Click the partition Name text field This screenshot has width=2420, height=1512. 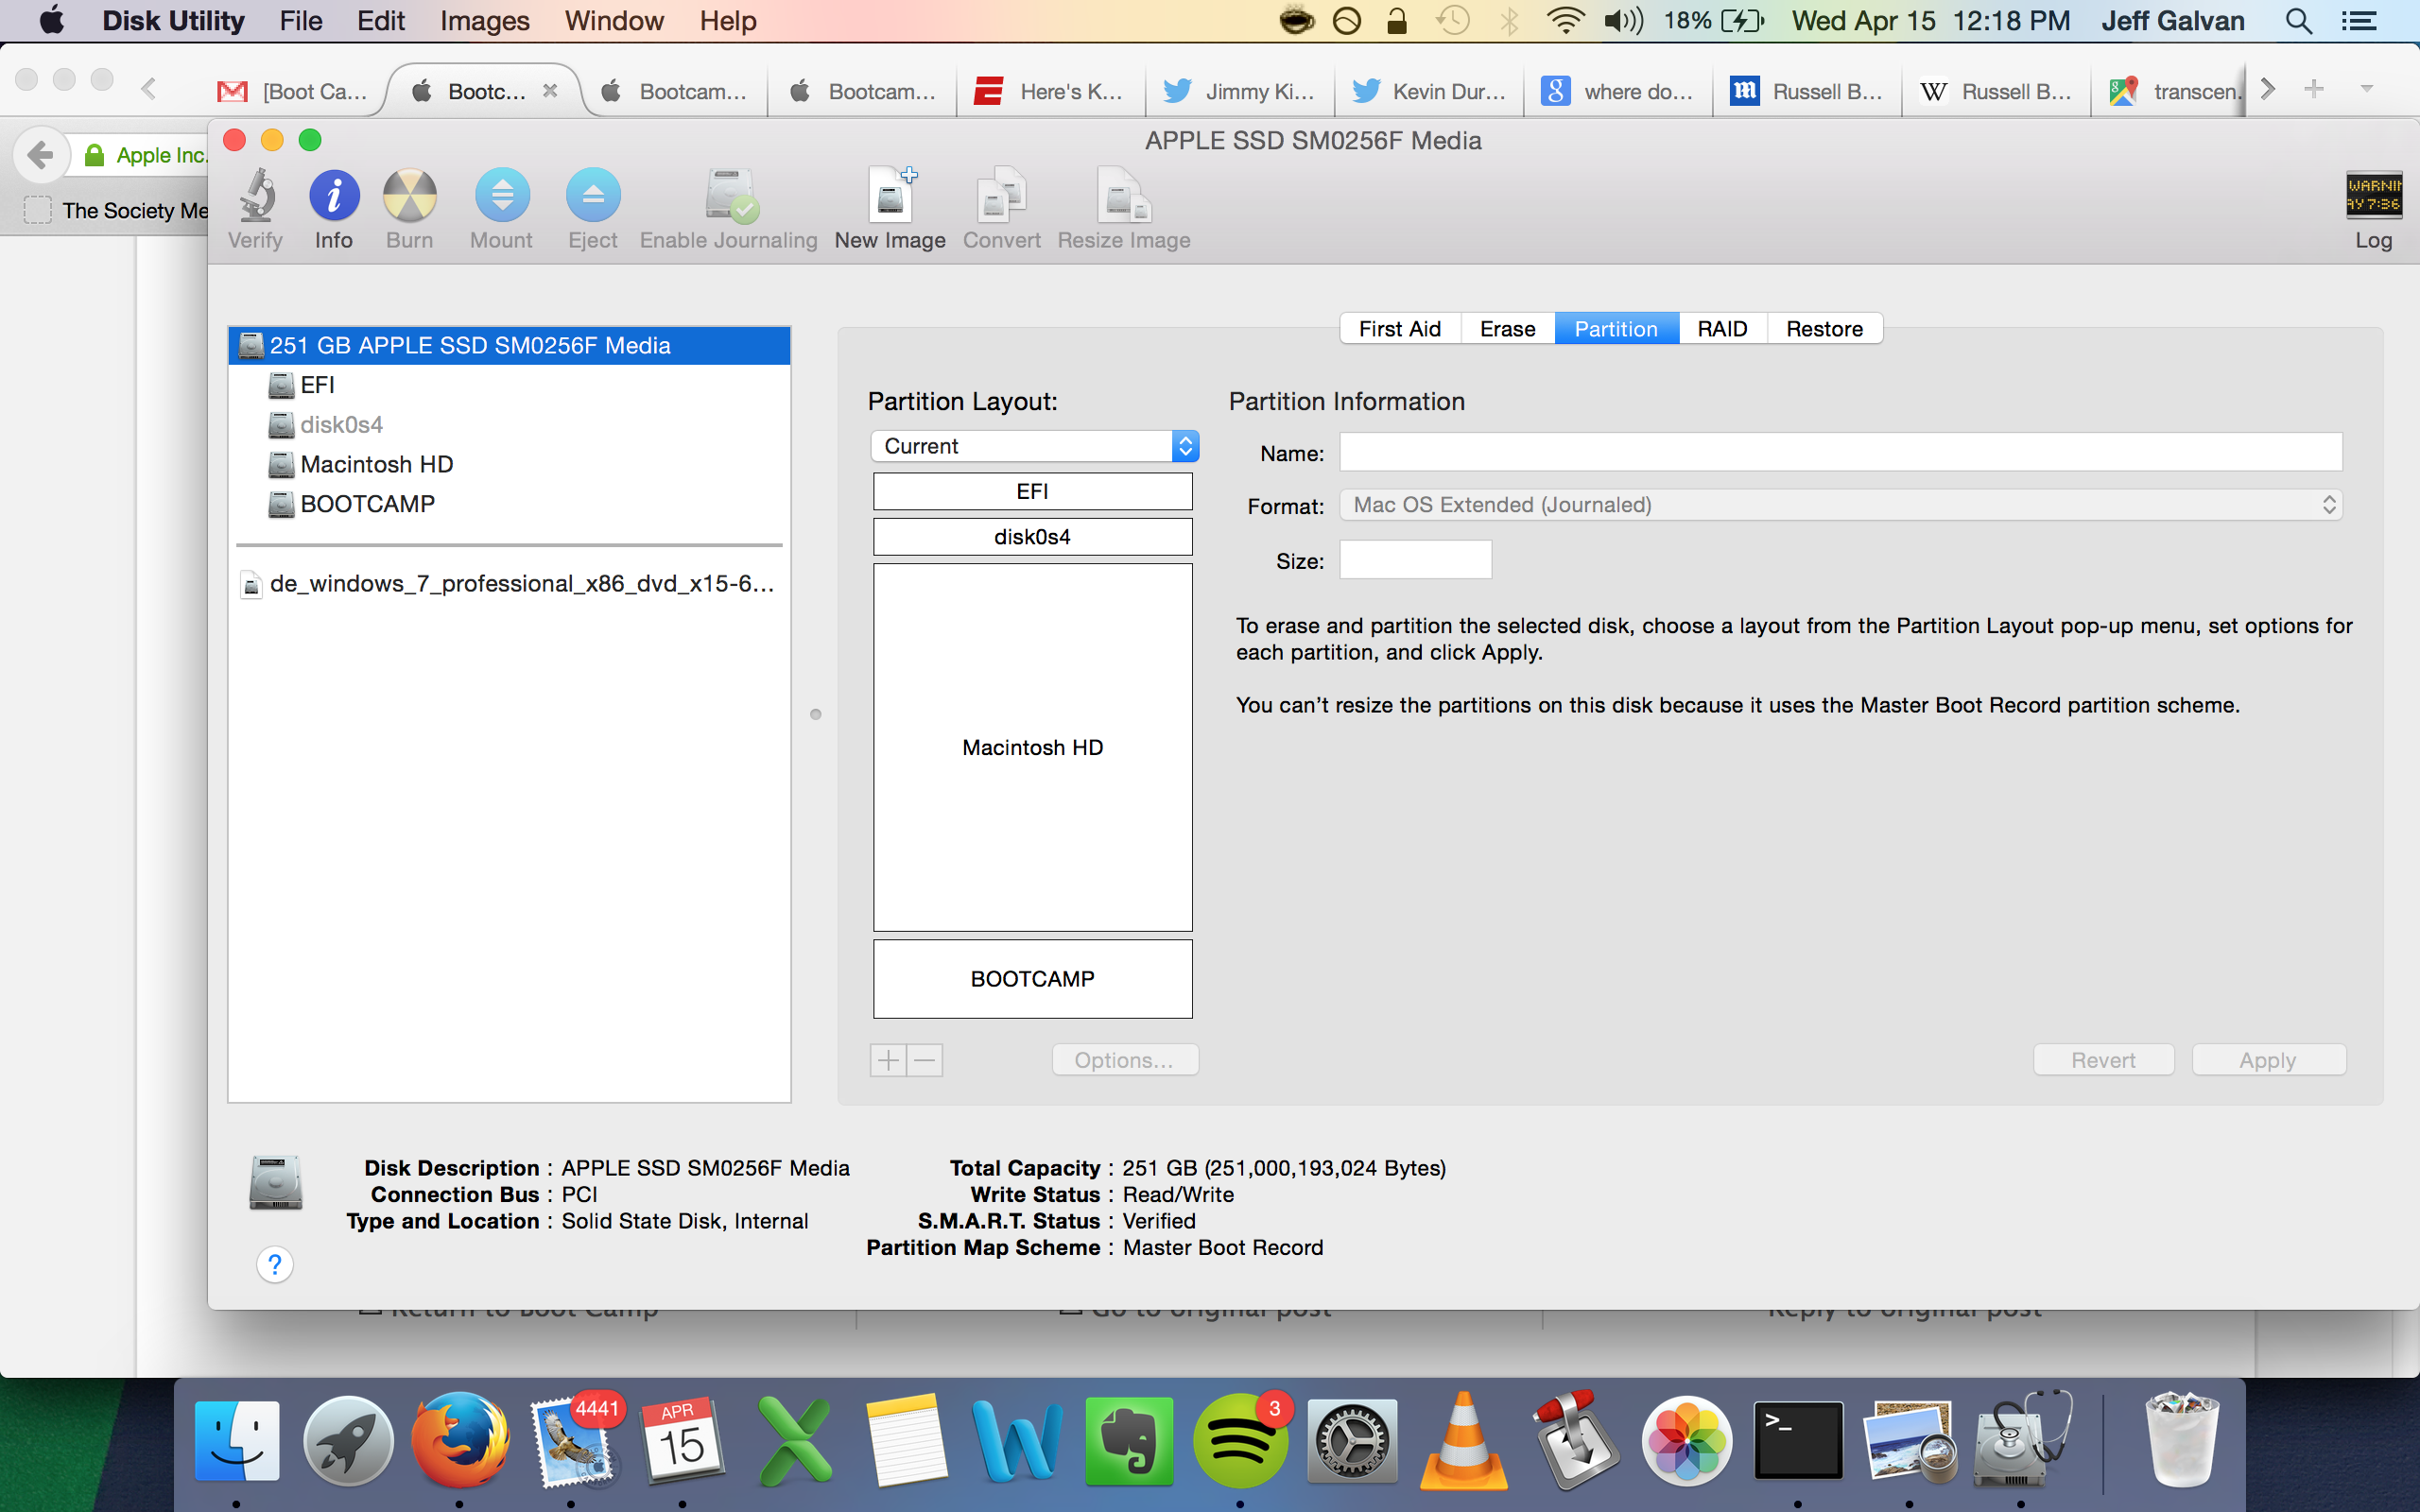[x=1840, y=453]
